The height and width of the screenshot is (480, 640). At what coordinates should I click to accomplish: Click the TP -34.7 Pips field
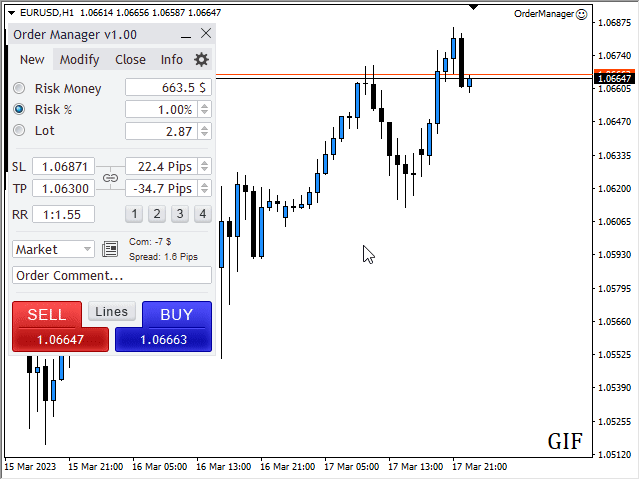click(x=162, y=188)
